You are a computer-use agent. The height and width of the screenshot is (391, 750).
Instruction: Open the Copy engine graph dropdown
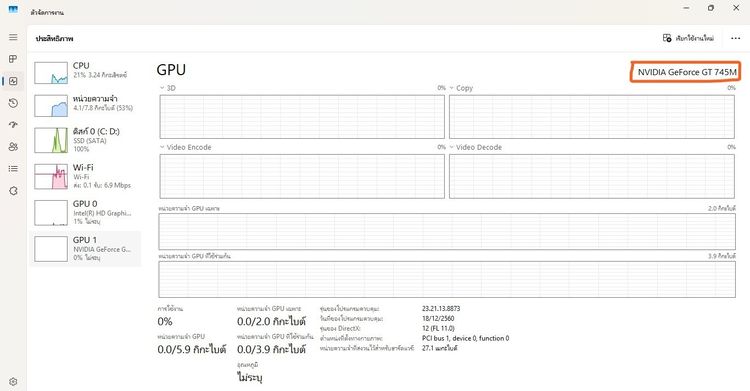(x=461, y=88)
